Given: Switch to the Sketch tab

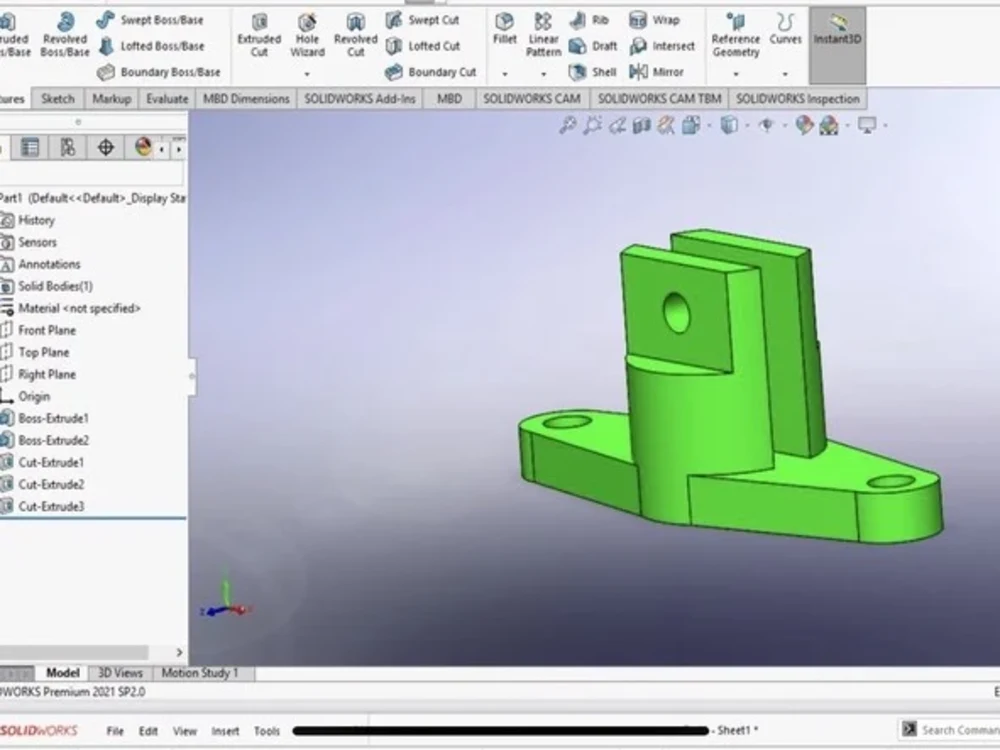Looking at the screenshot, I should pyautogui.click(x=57, y=98).
